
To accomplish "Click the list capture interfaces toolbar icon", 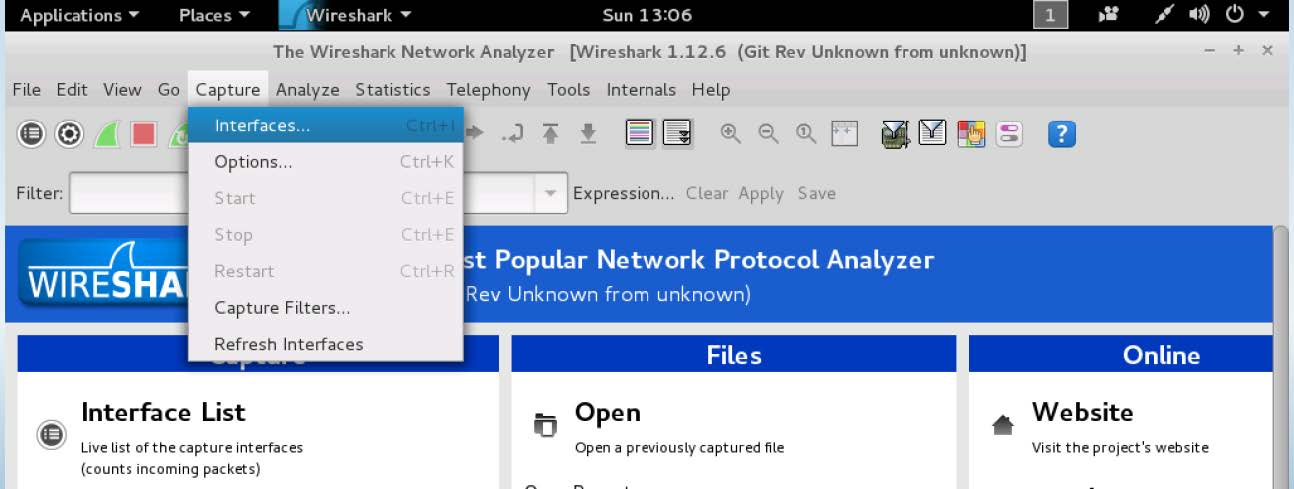I will 32,134.
